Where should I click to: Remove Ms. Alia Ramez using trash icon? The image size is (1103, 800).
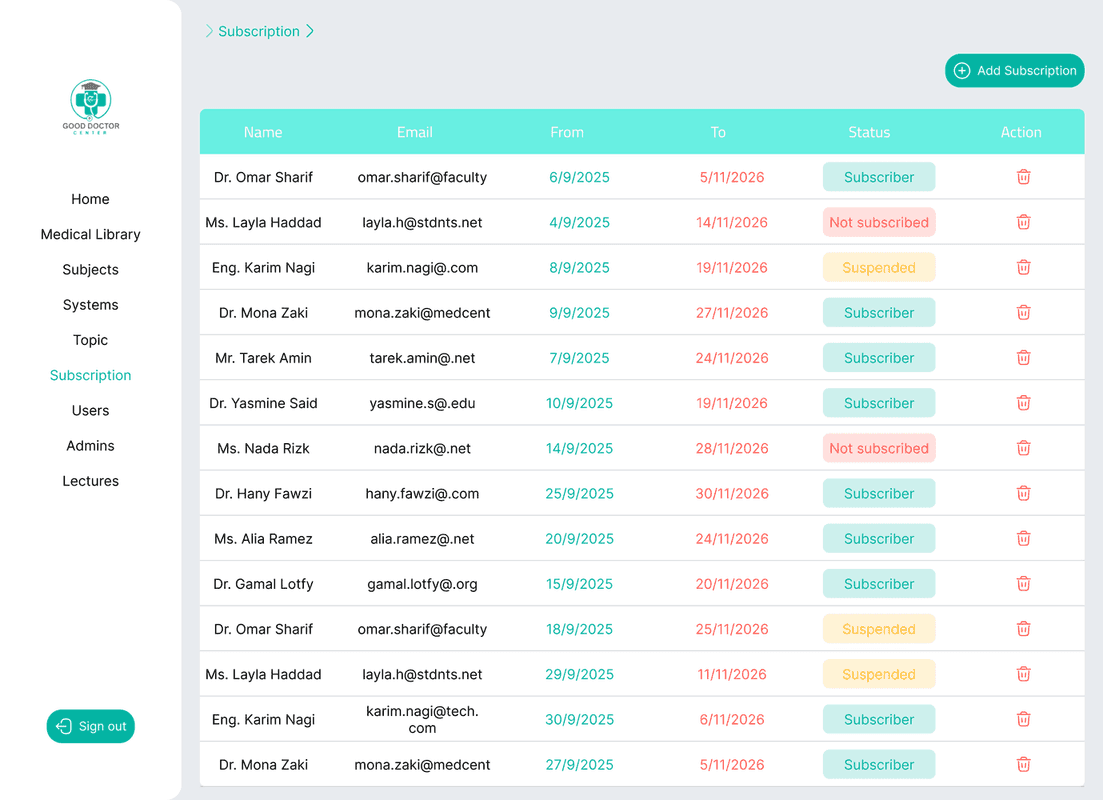point(1023,538)
